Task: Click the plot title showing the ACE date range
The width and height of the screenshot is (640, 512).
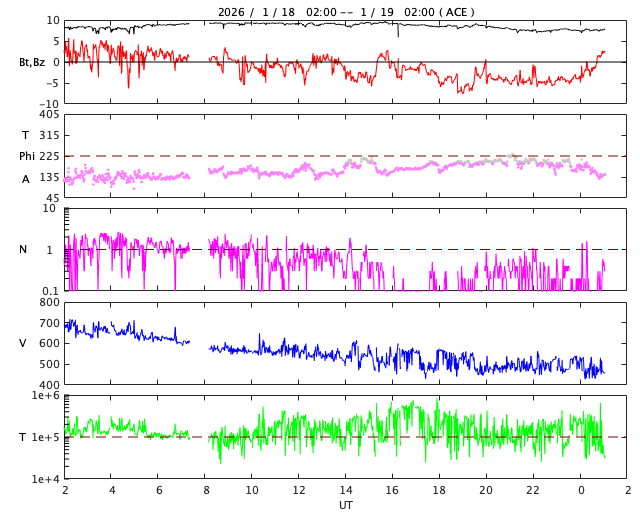Action: (x=346, y=12)
